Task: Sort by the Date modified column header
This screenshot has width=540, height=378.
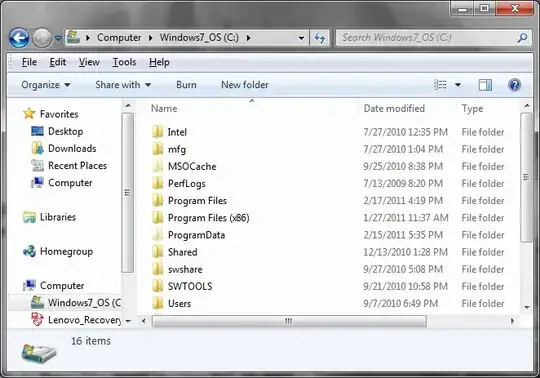Action: [x=394, y=108]
